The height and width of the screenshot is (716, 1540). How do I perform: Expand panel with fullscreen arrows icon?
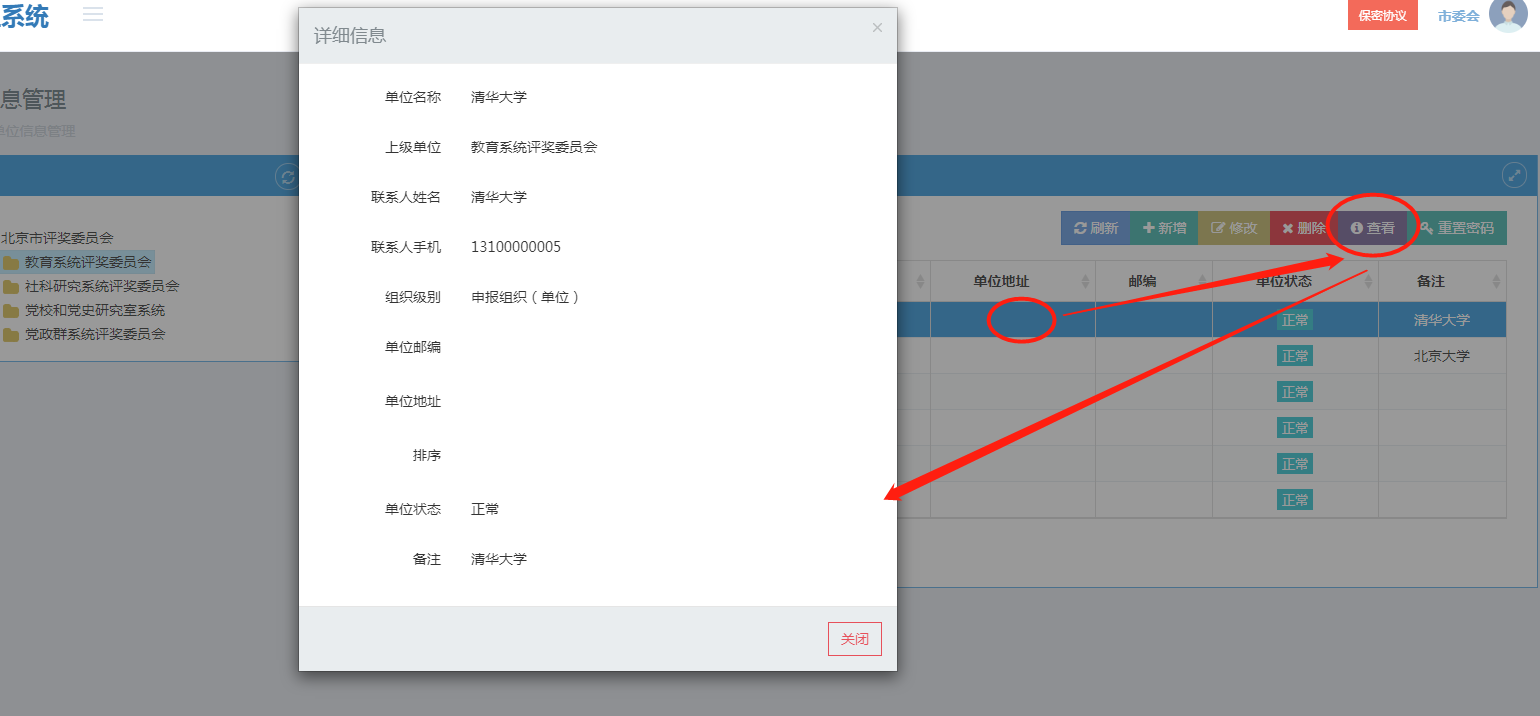pyautogui.click(x=1515, y=176)
